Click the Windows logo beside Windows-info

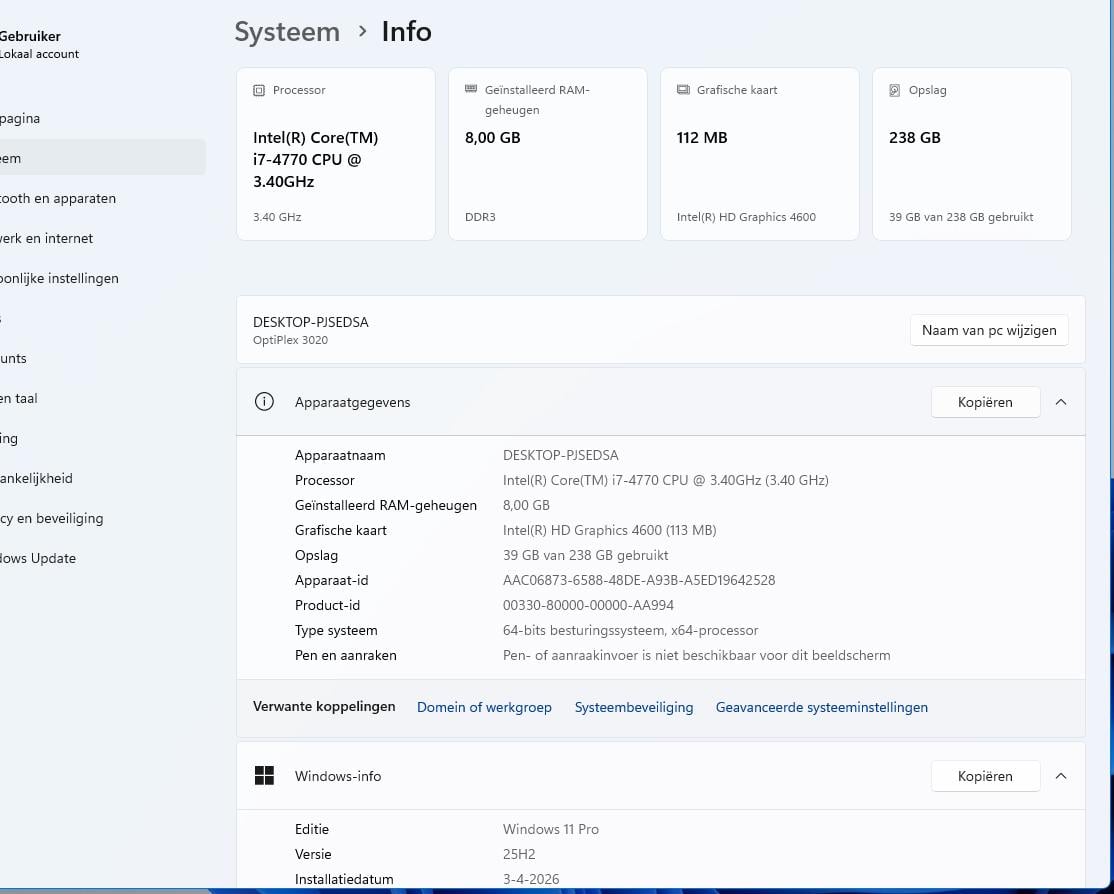pos(264,776)
